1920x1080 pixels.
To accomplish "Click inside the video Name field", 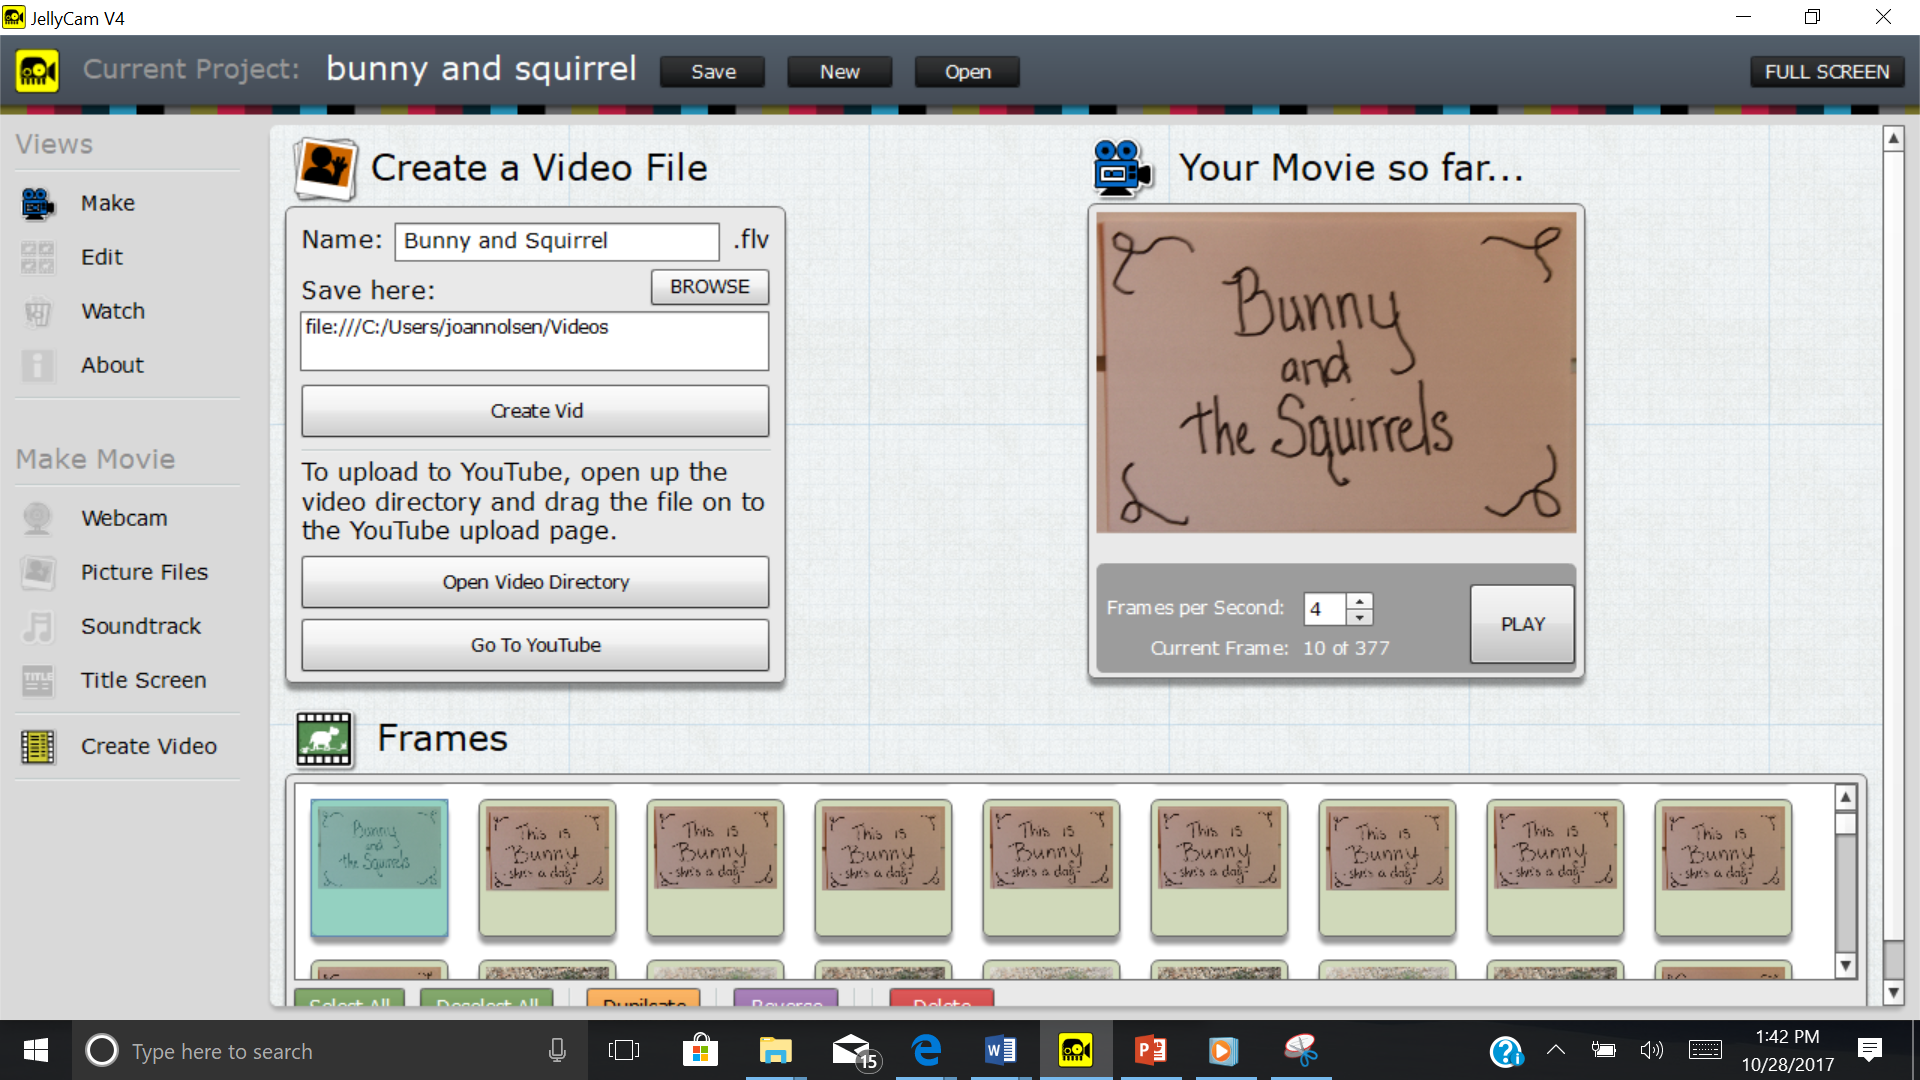I will pyautogui.click(x=556, y=241).
